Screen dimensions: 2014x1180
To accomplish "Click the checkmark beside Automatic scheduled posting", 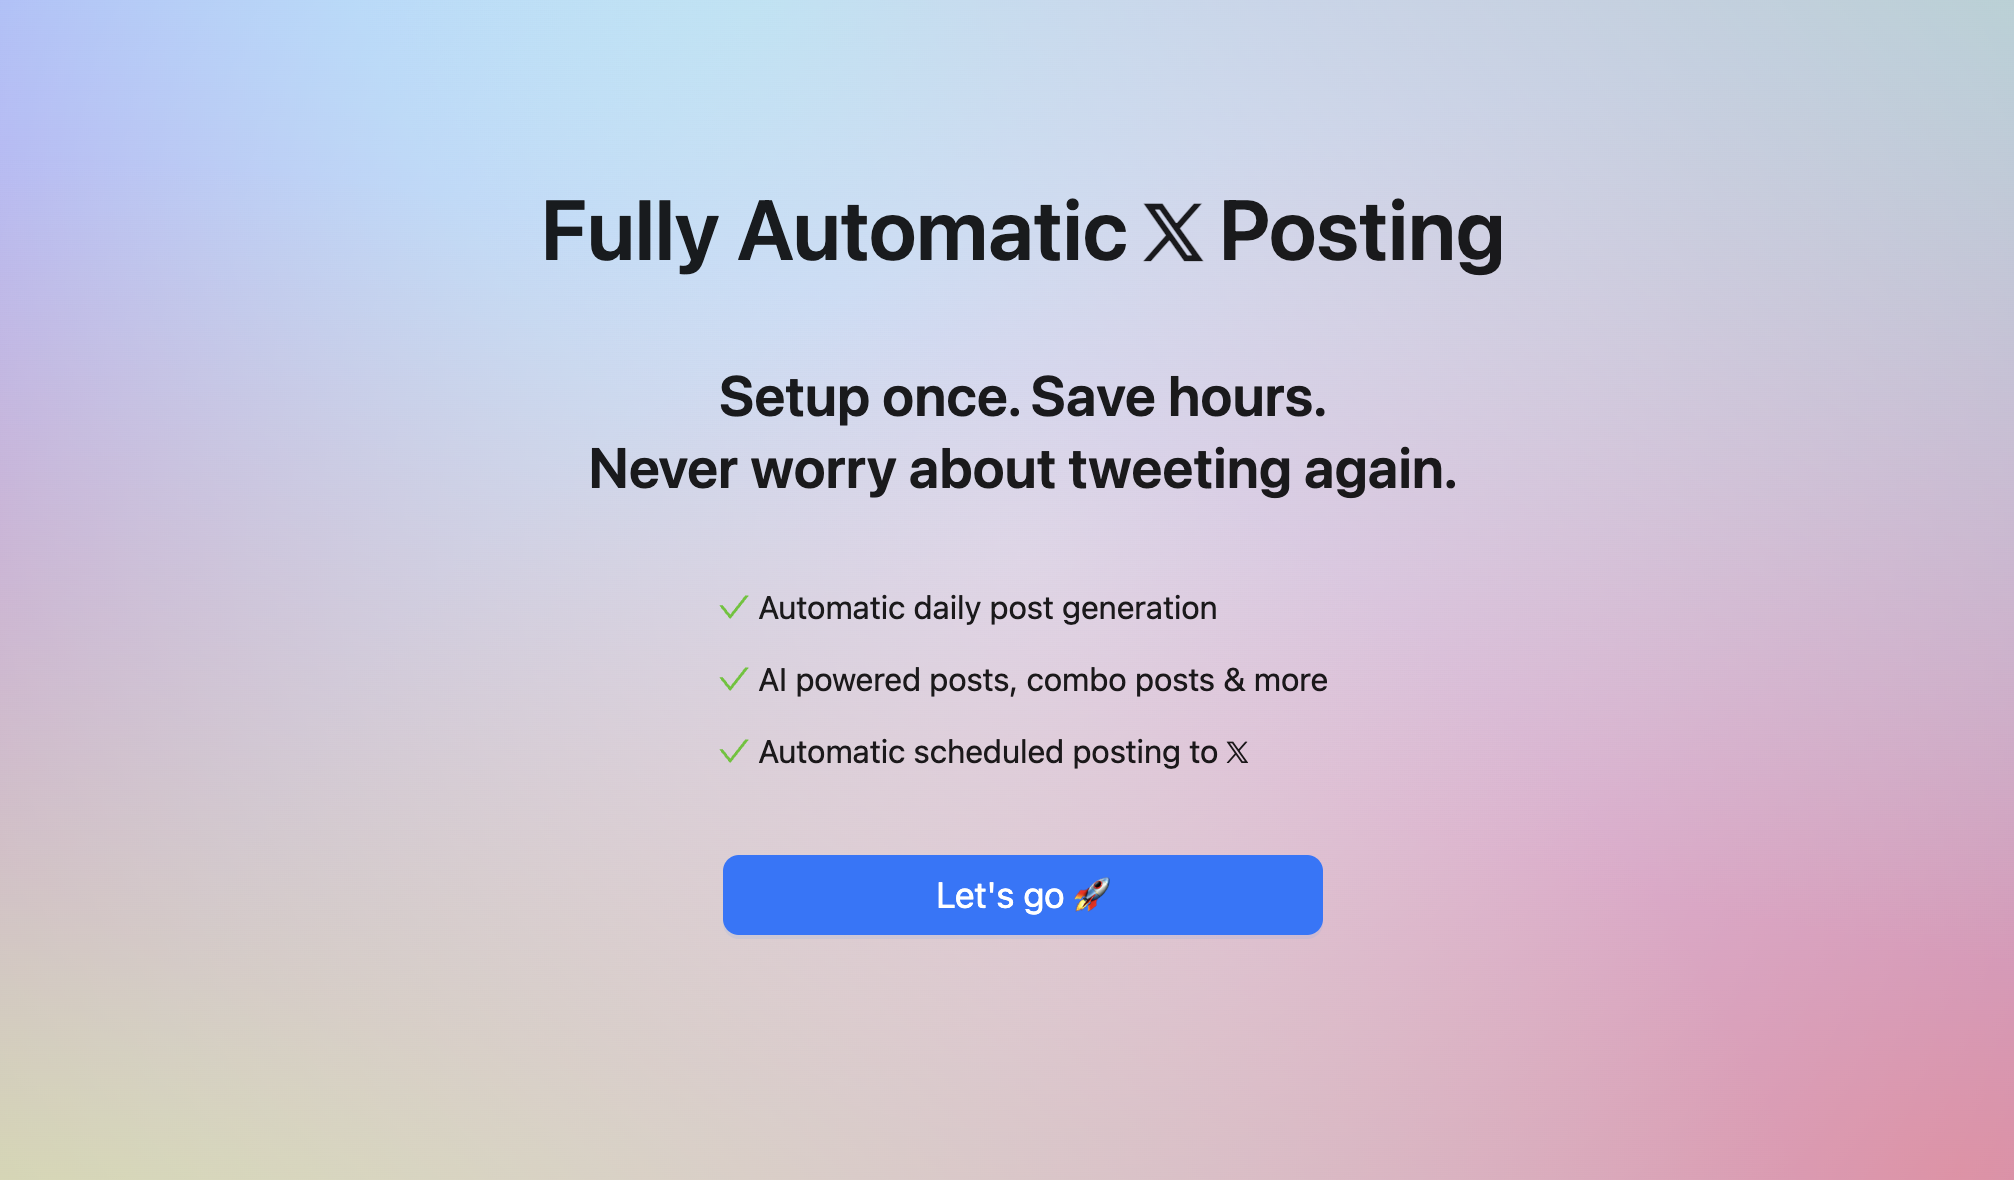I will click(x=734, y=751).
